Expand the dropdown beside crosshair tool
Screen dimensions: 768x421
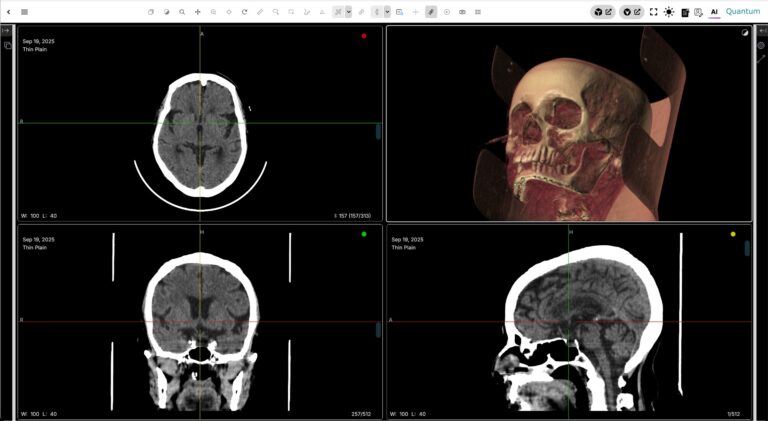tap(349, 12)
